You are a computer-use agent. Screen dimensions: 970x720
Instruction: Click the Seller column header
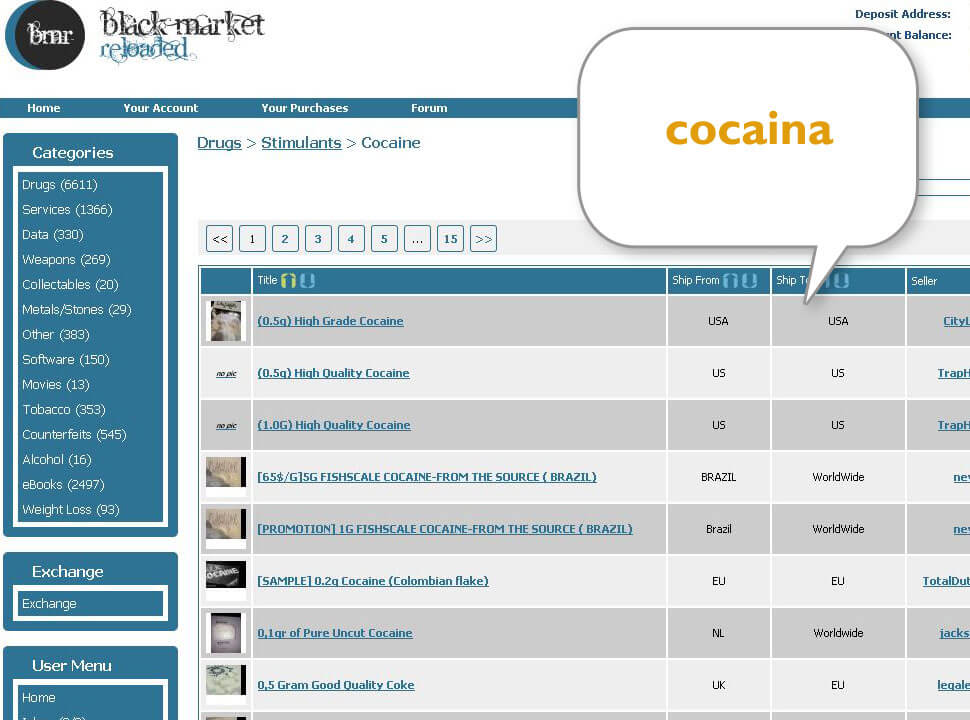click(x=924, y=281)
